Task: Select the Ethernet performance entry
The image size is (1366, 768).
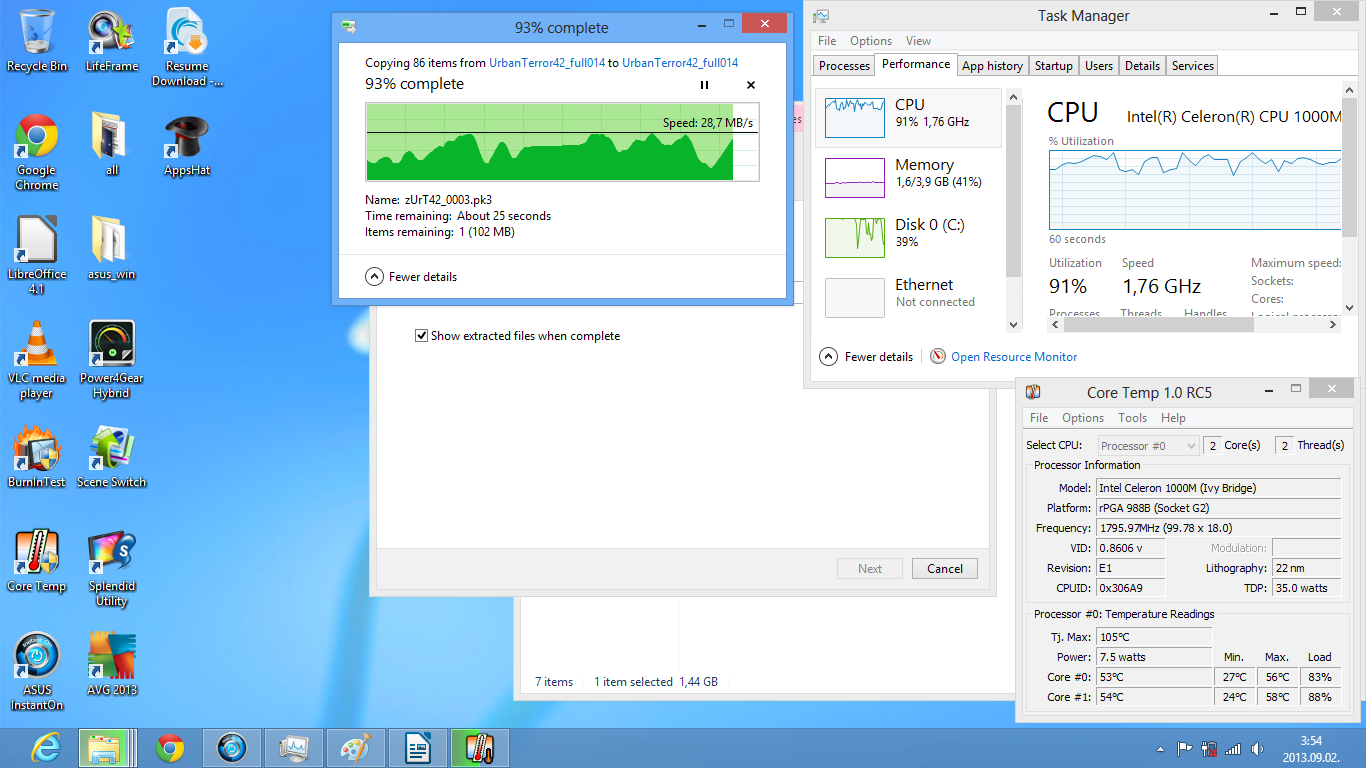Action: click(x=910, y=297)
